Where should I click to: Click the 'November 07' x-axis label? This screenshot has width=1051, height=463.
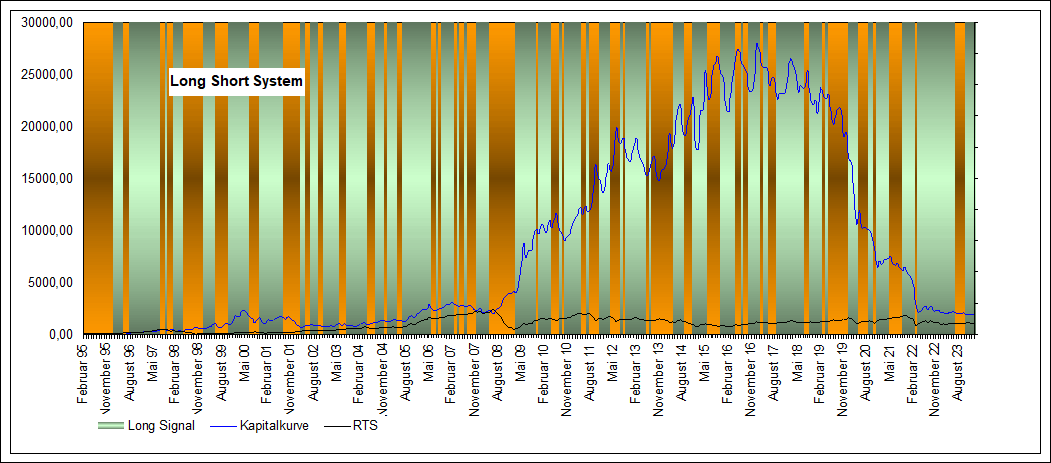pyautogui.click(x=474, y=380)
